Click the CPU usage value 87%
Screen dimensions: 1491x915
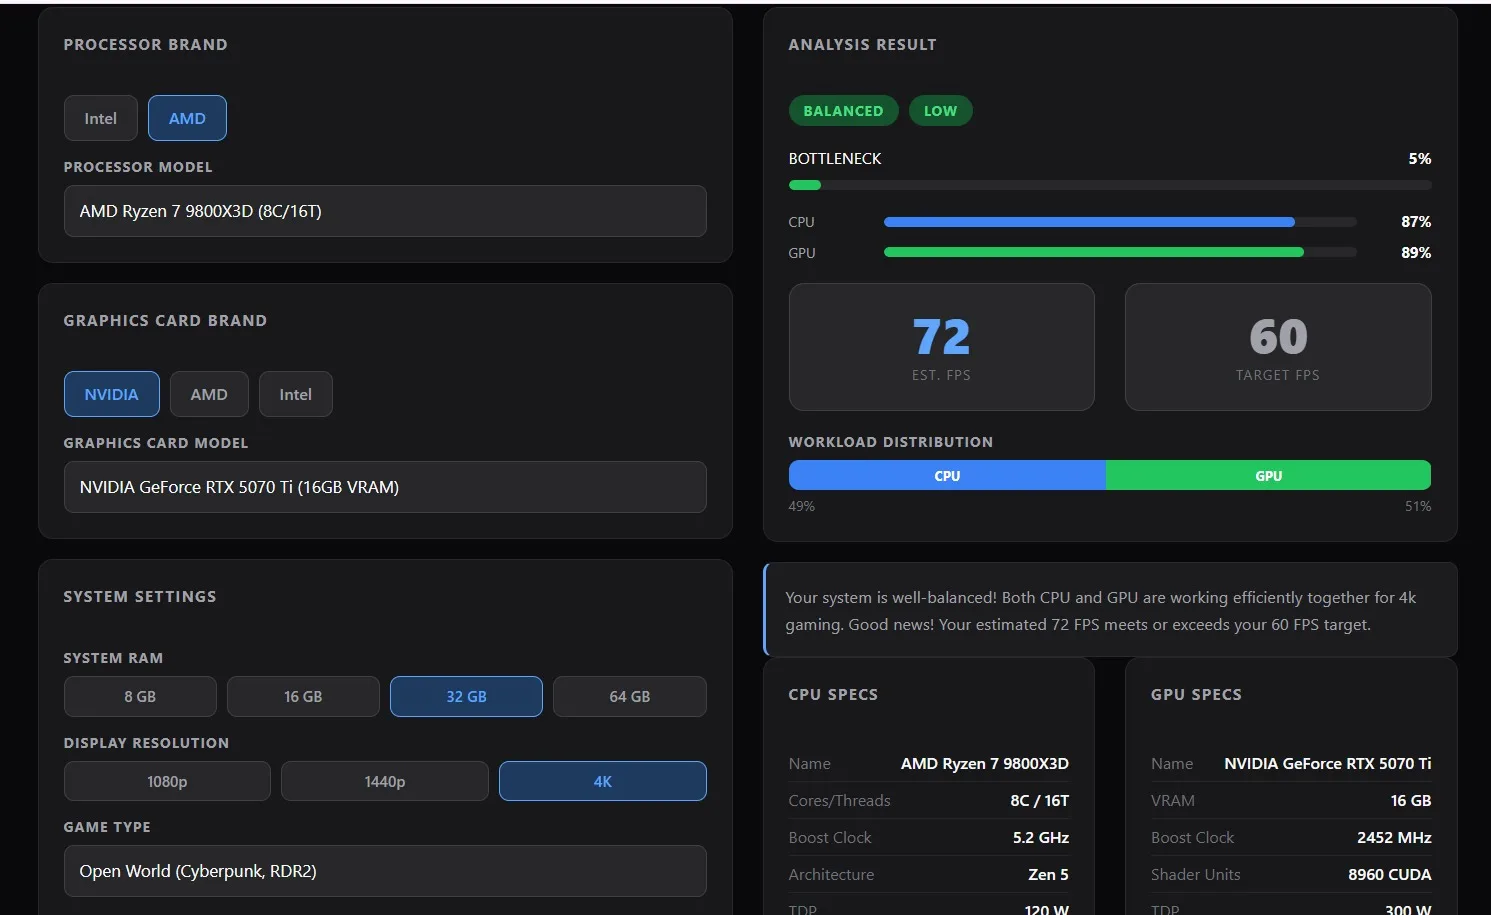1416,222
